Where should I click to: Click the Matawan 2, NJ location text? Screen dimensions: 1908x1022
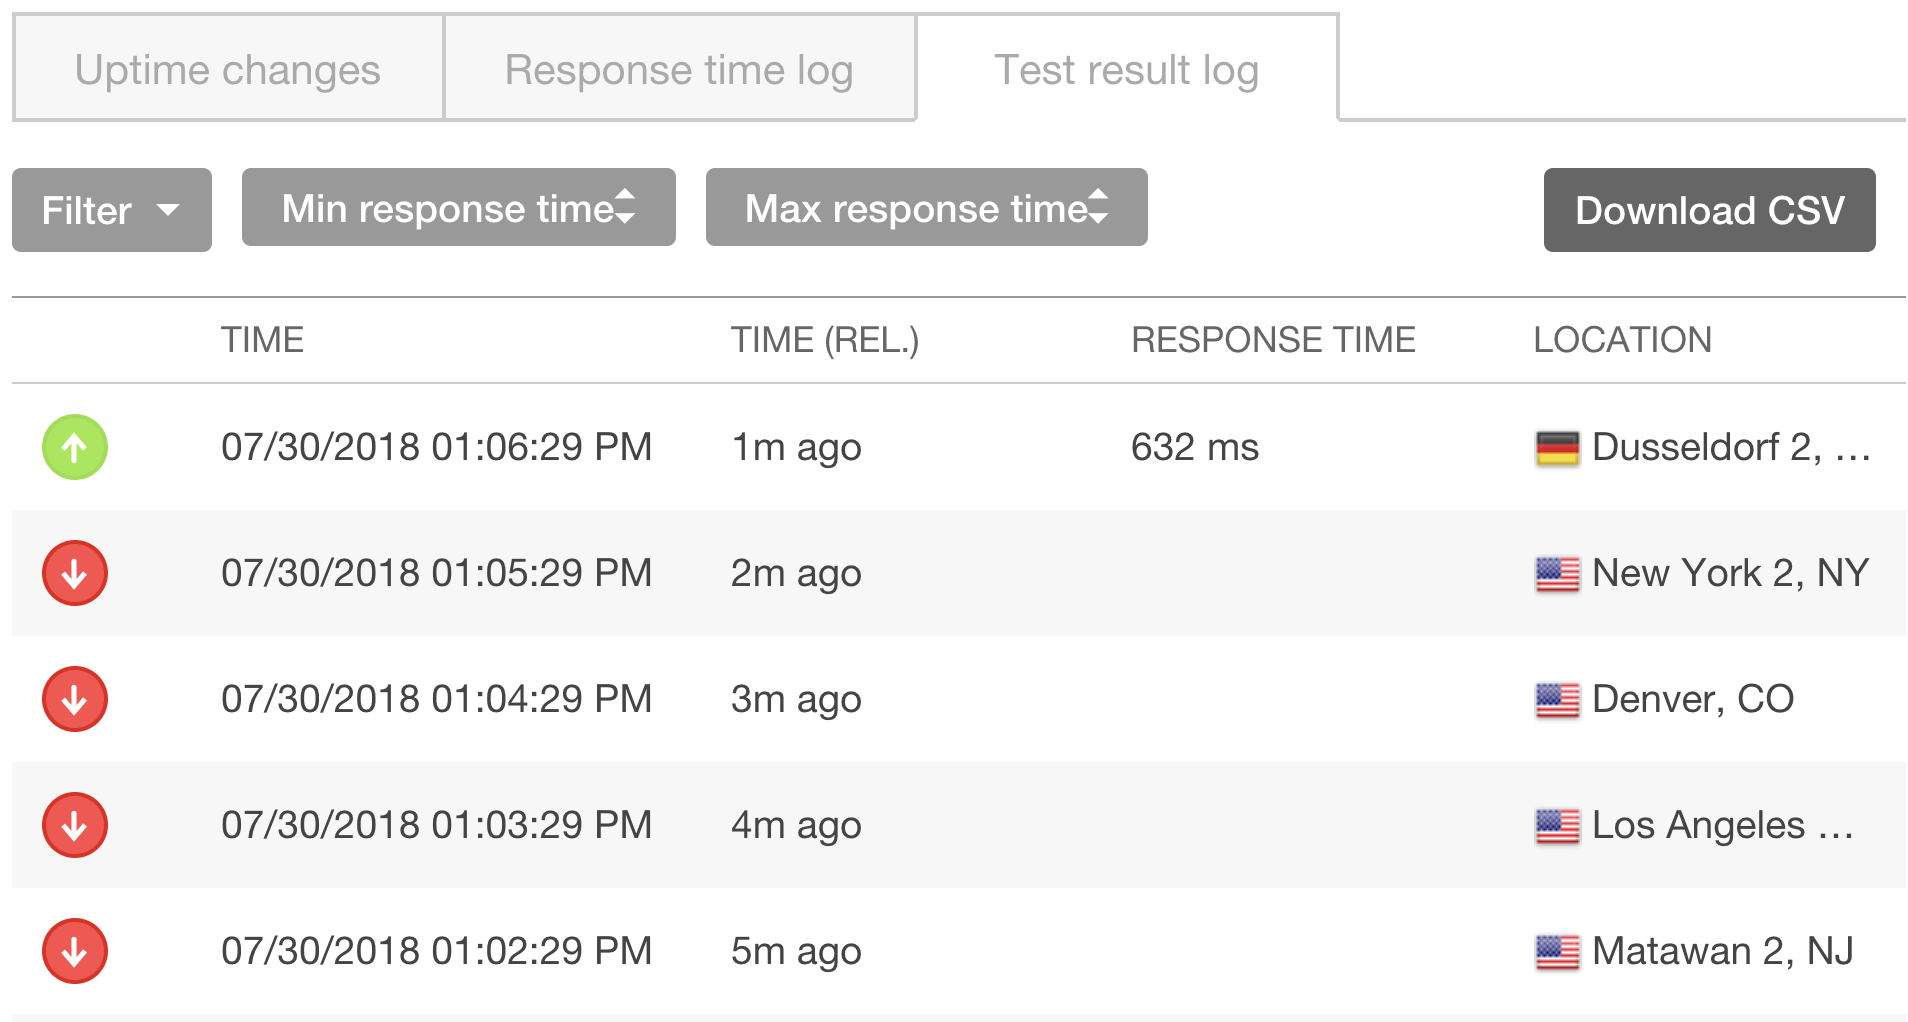click(x=1722, y=951)
